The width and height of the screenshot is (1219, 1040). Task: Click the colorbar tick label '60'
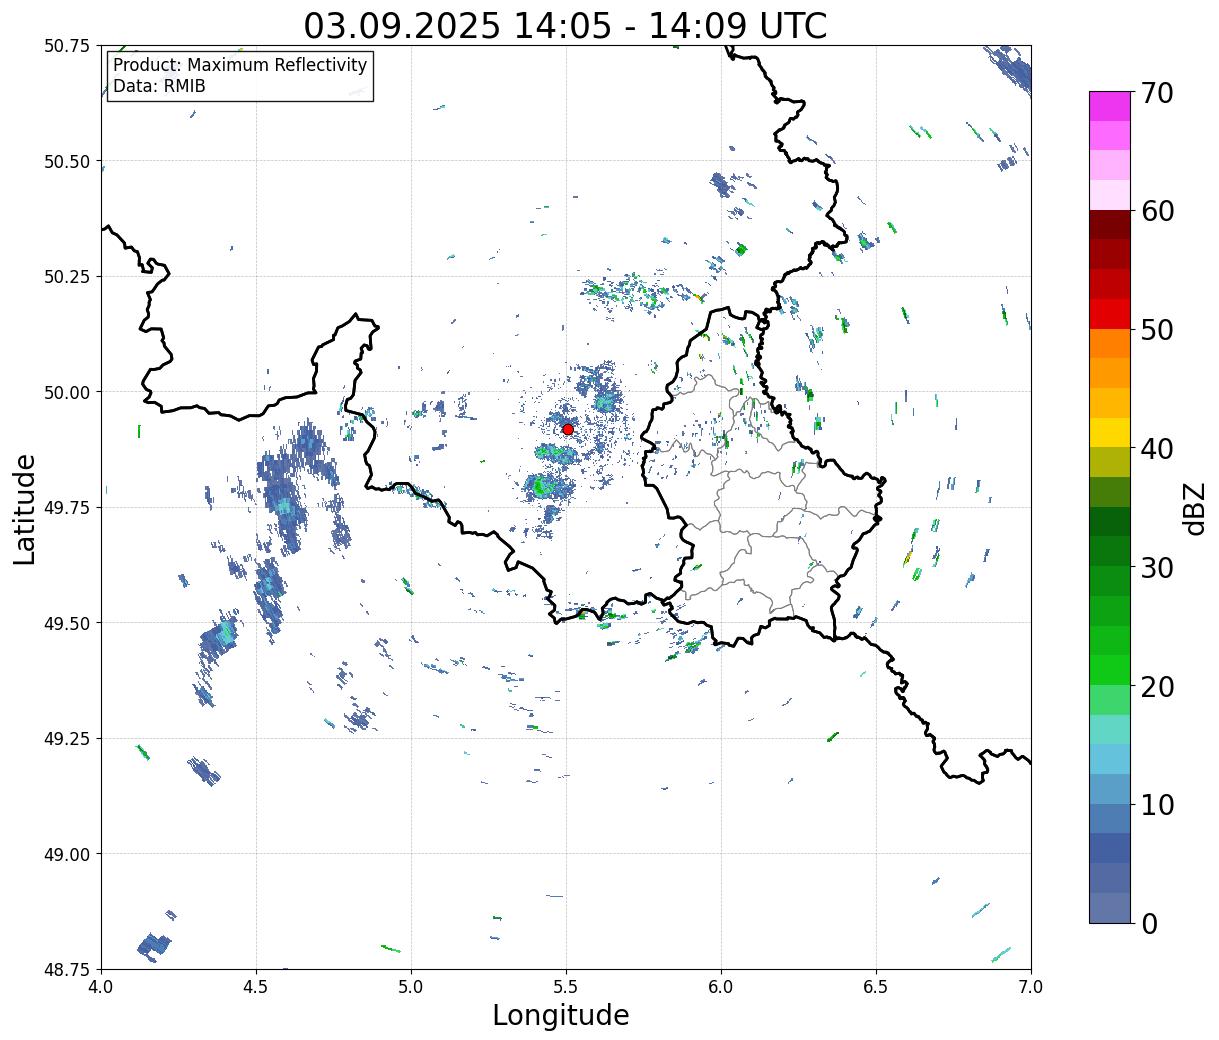pos(1157,211)
